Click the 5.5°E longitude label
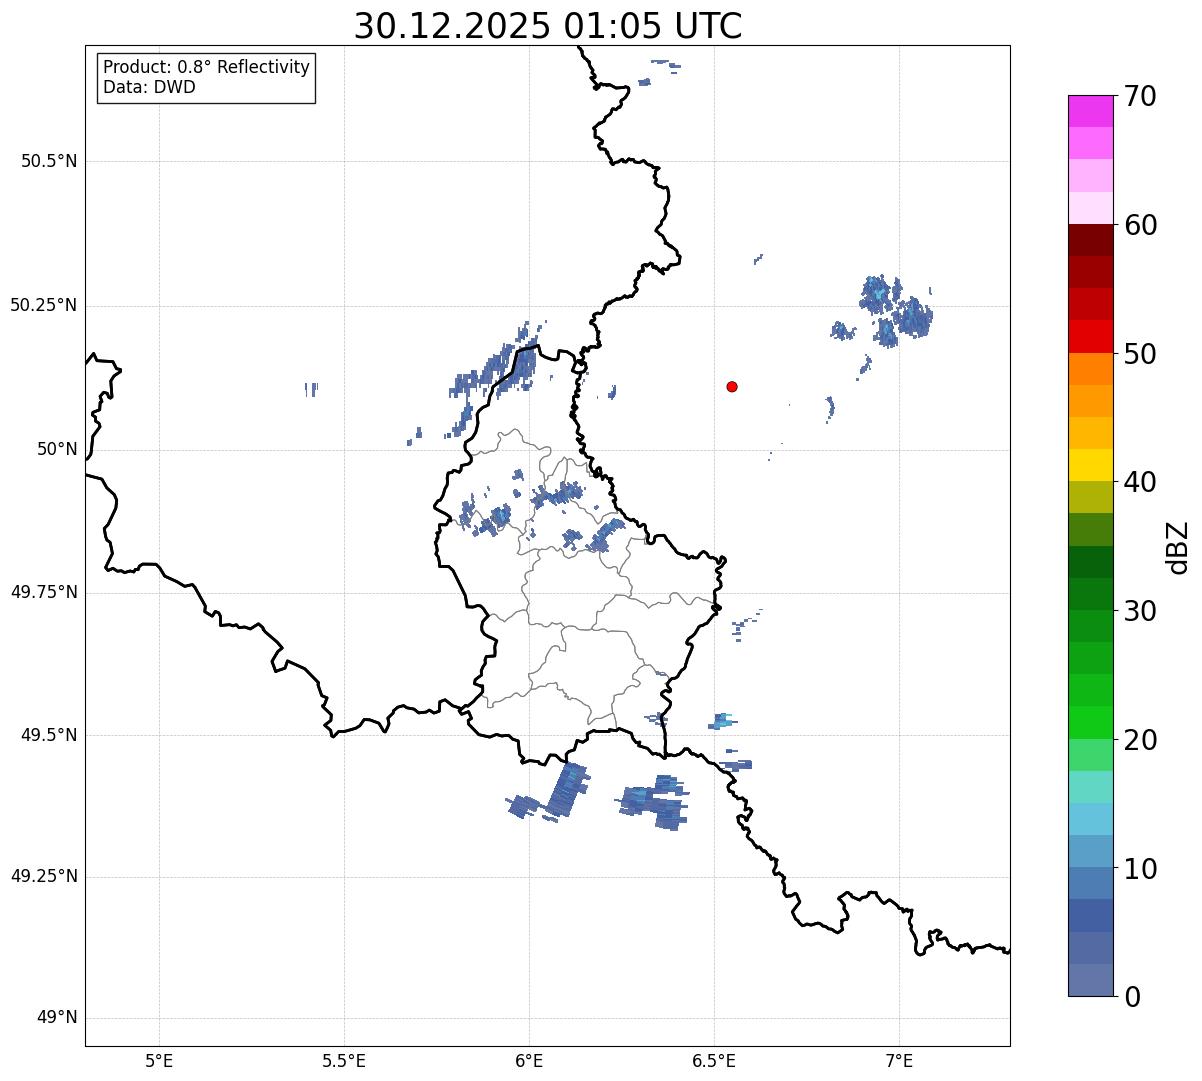Viewport: 1202px width, 1081px height. click(x=344, y=1060)
